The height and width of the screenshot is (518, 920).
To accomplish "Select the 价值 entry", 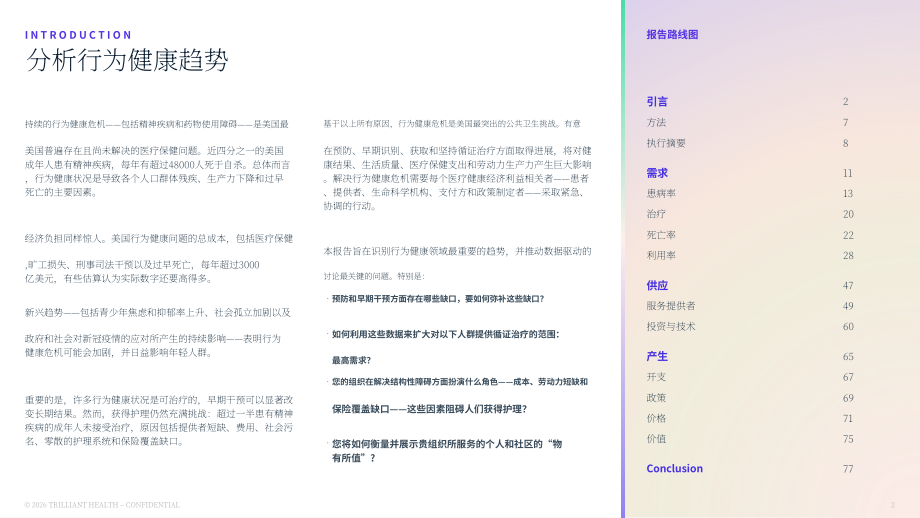I will [656, 439].
